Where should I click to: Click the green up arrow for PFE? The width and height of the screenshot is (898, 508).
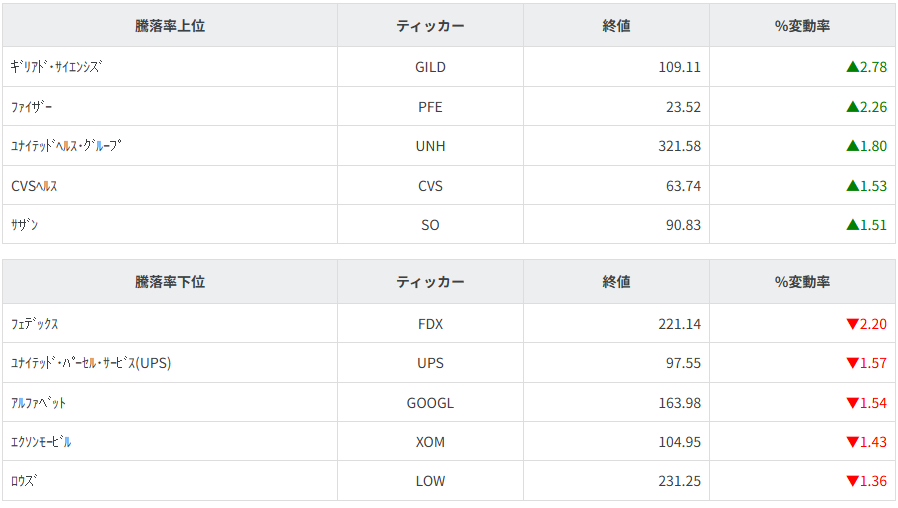tap(852, 107)
